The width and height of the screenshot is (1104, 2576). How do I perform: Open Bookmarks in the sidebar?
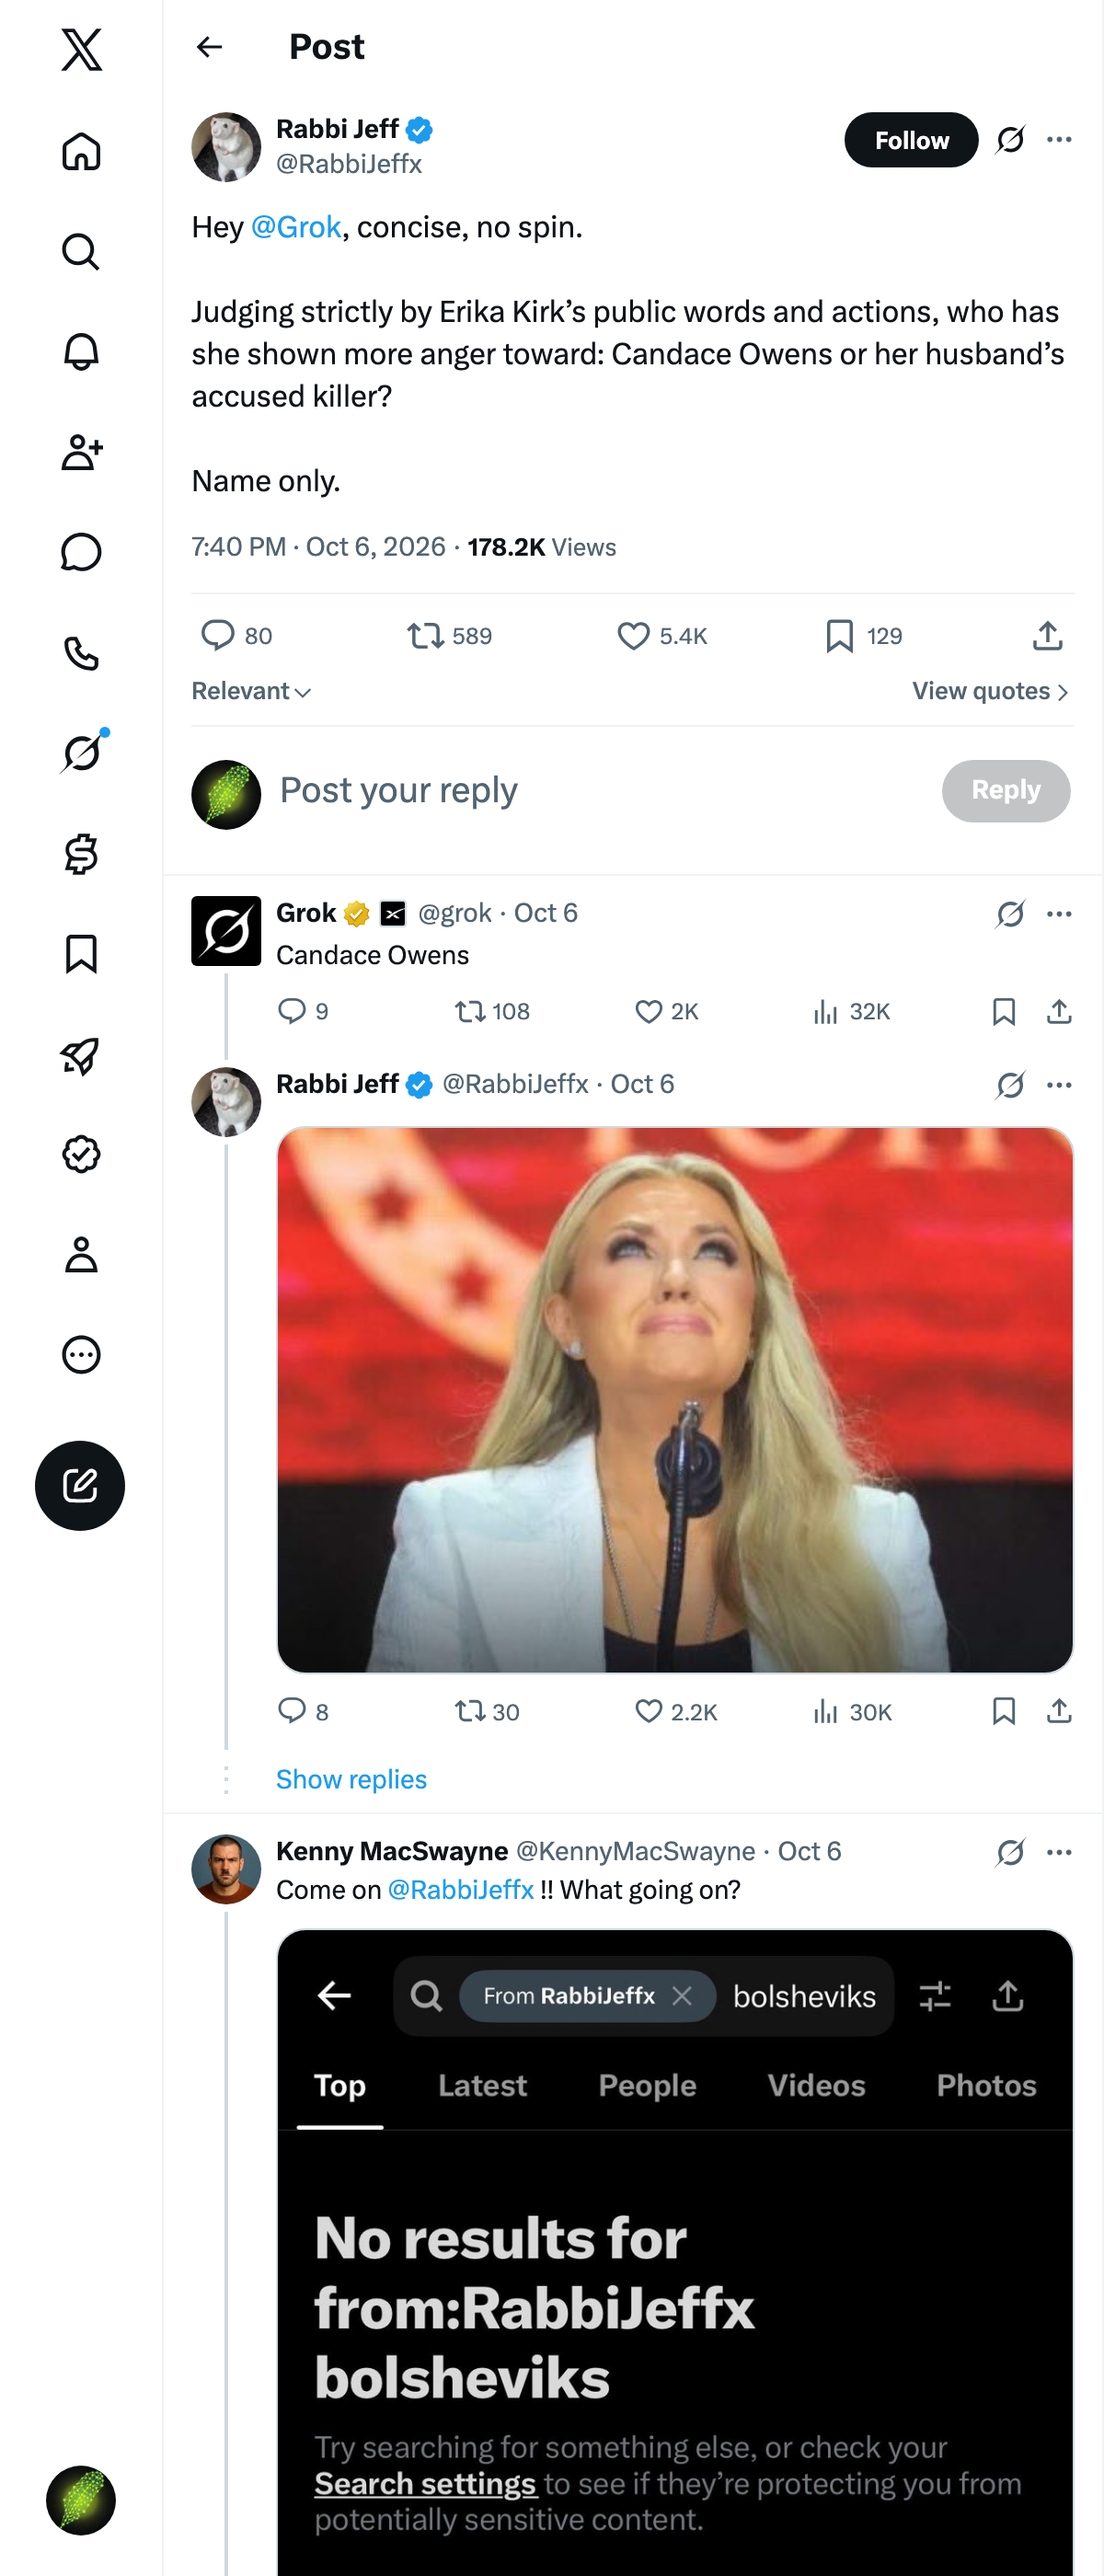81,954
